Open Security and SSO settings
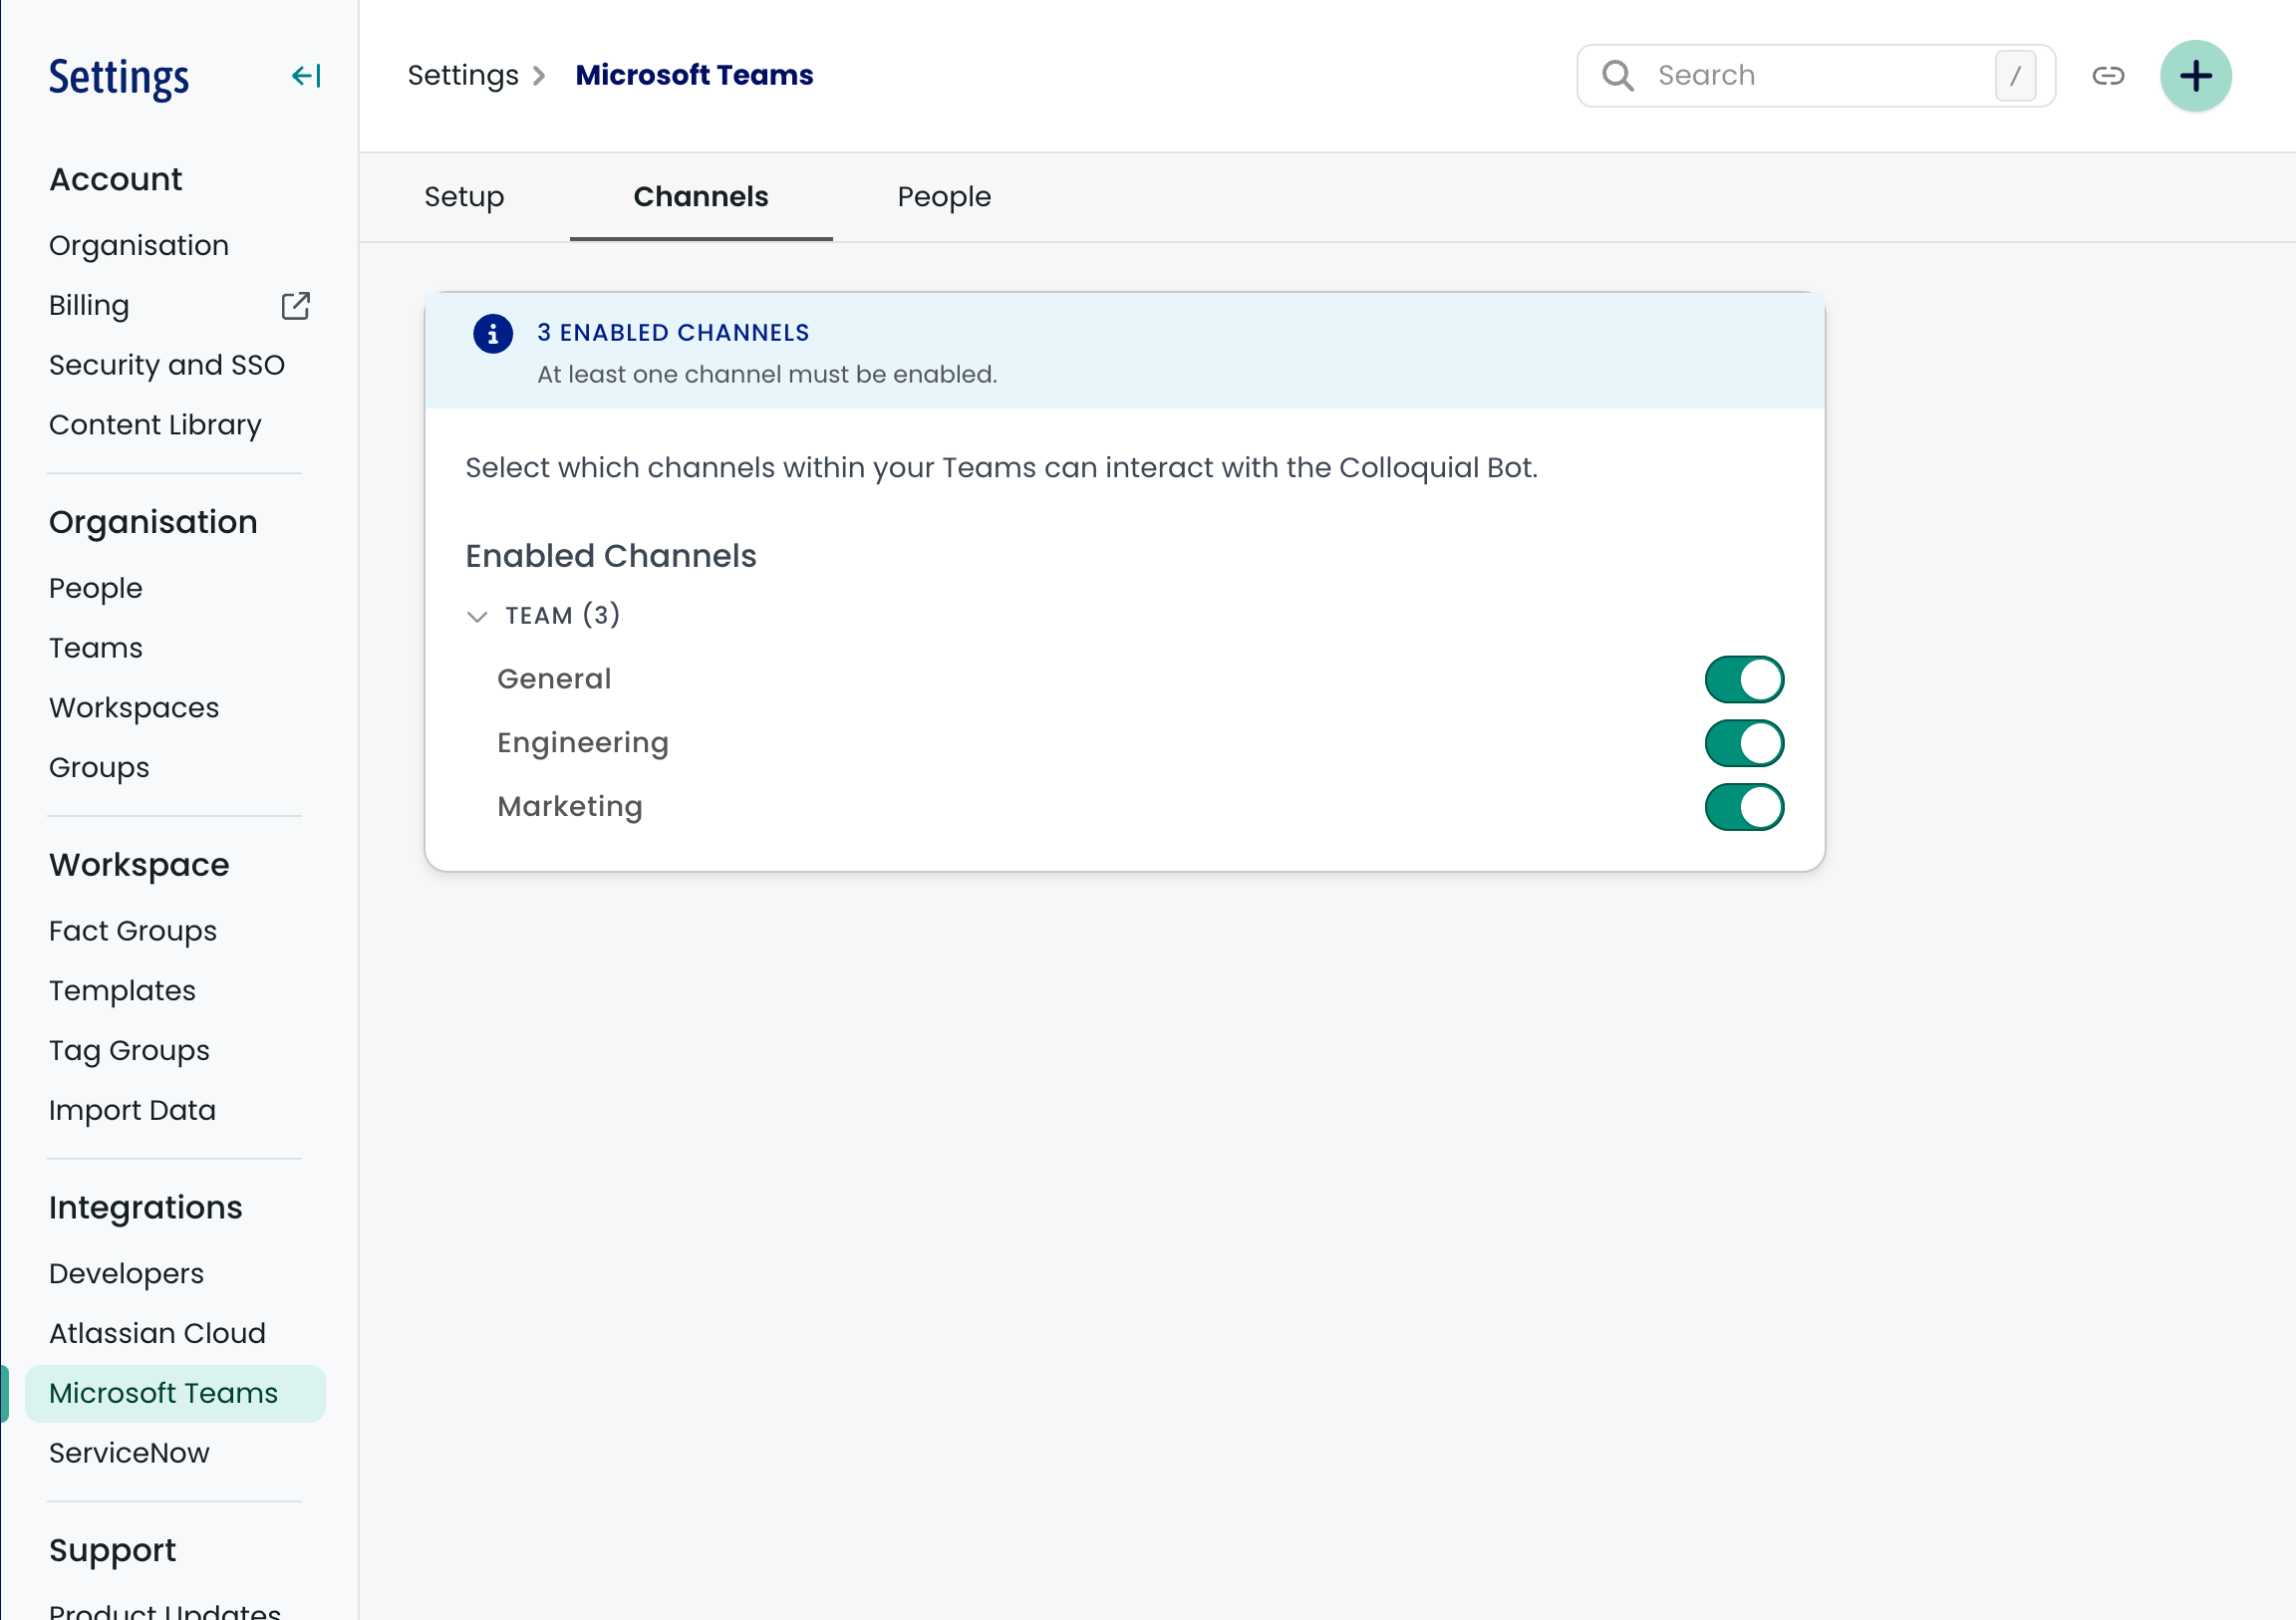The height and width of the screenshot is (1620, 2296). 167,366
